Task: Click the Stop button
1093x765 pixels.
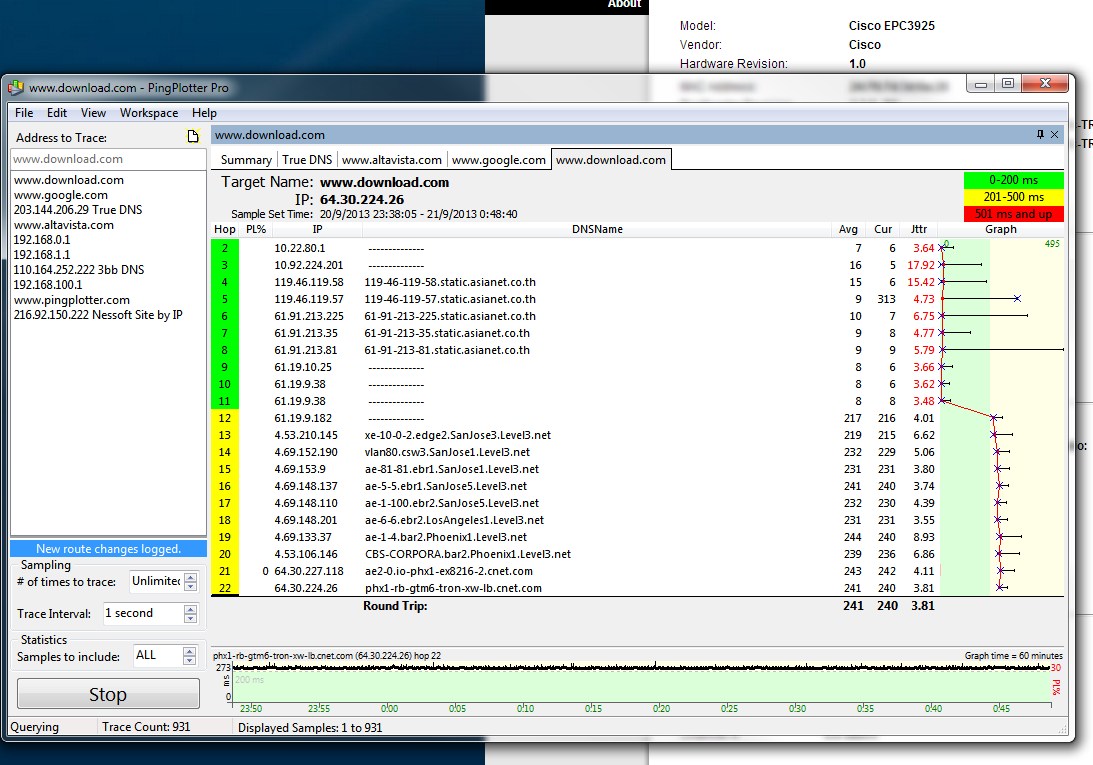Action: (x=108, y=695)
